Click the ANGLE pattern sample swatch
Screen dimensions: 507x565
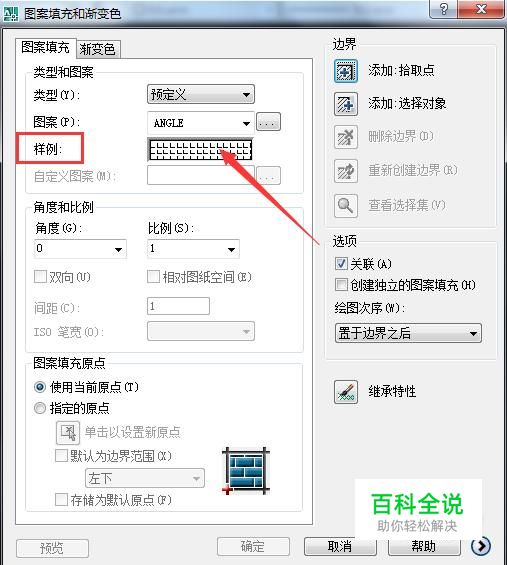coord(200,150)
